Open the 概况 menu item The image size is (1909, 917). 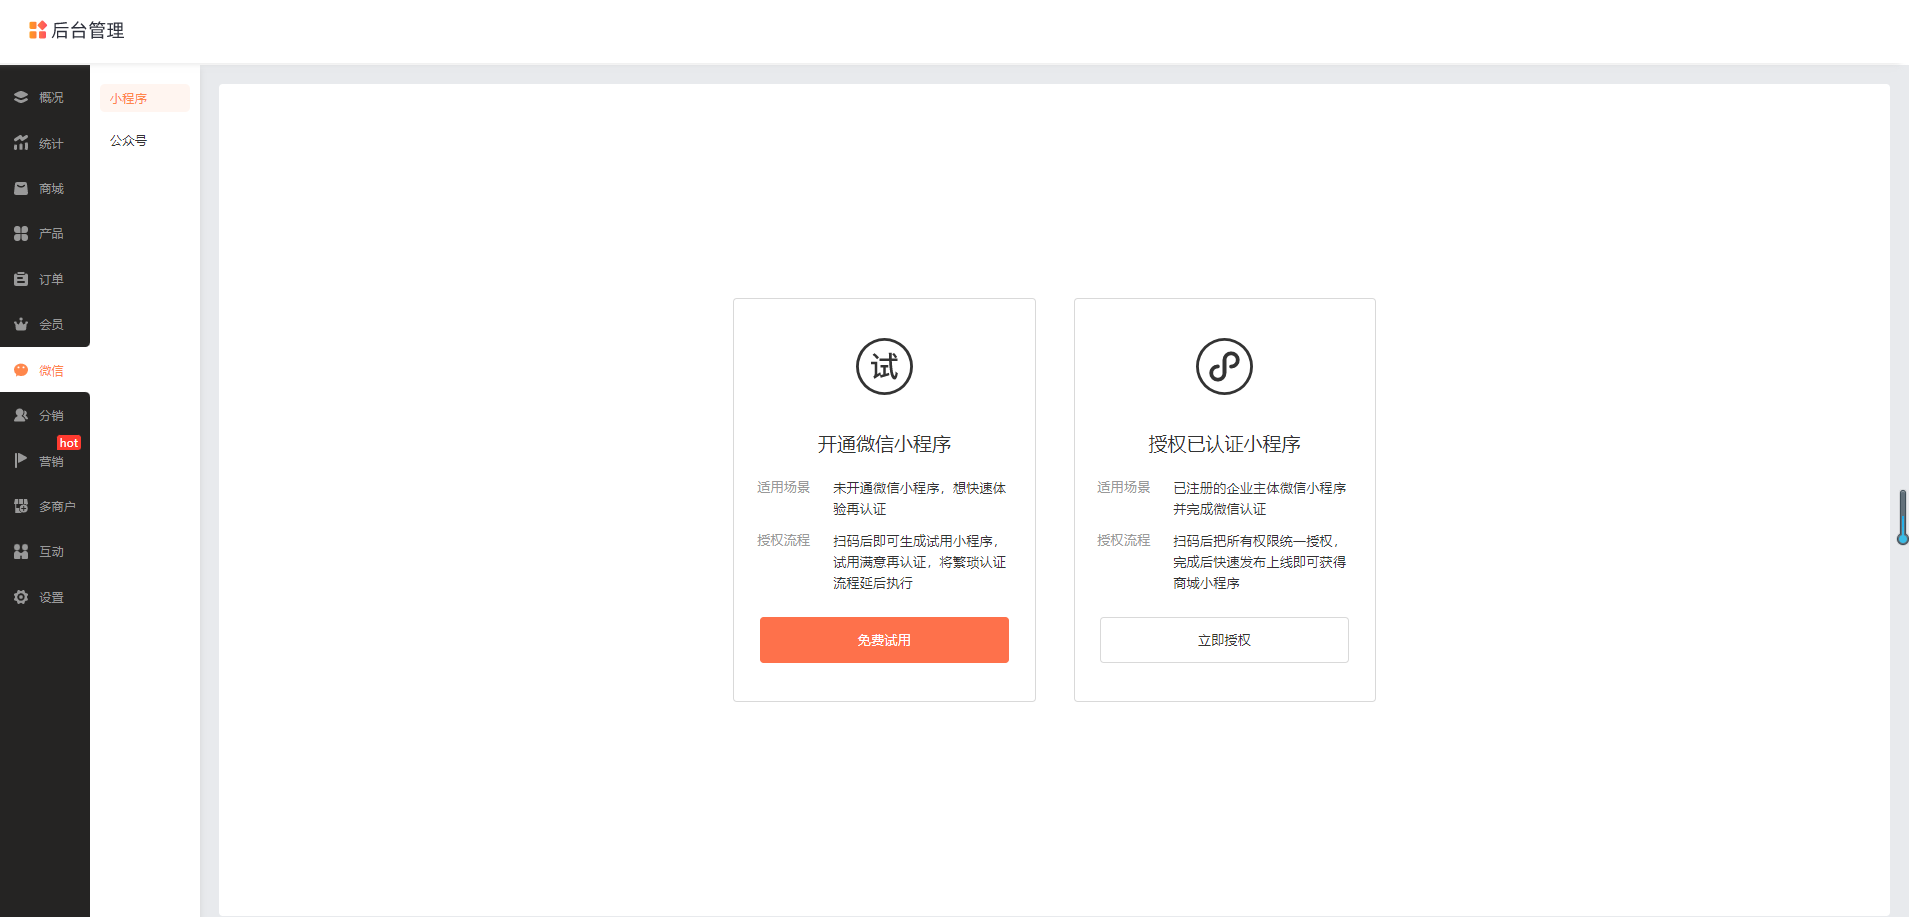coord(45,97)
